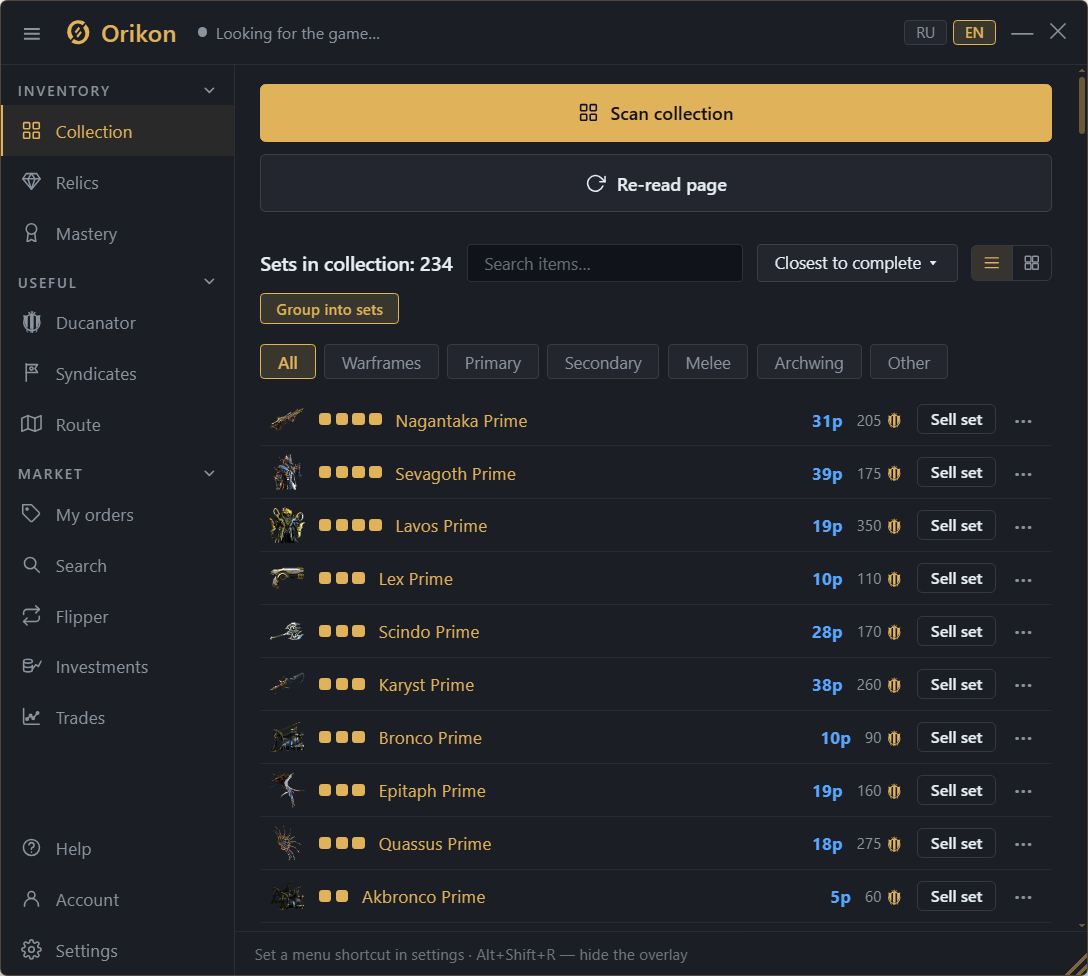Click Epitaph Prime more options dots
Screen dimensions: 1088x976
[x=1023, y=791]
